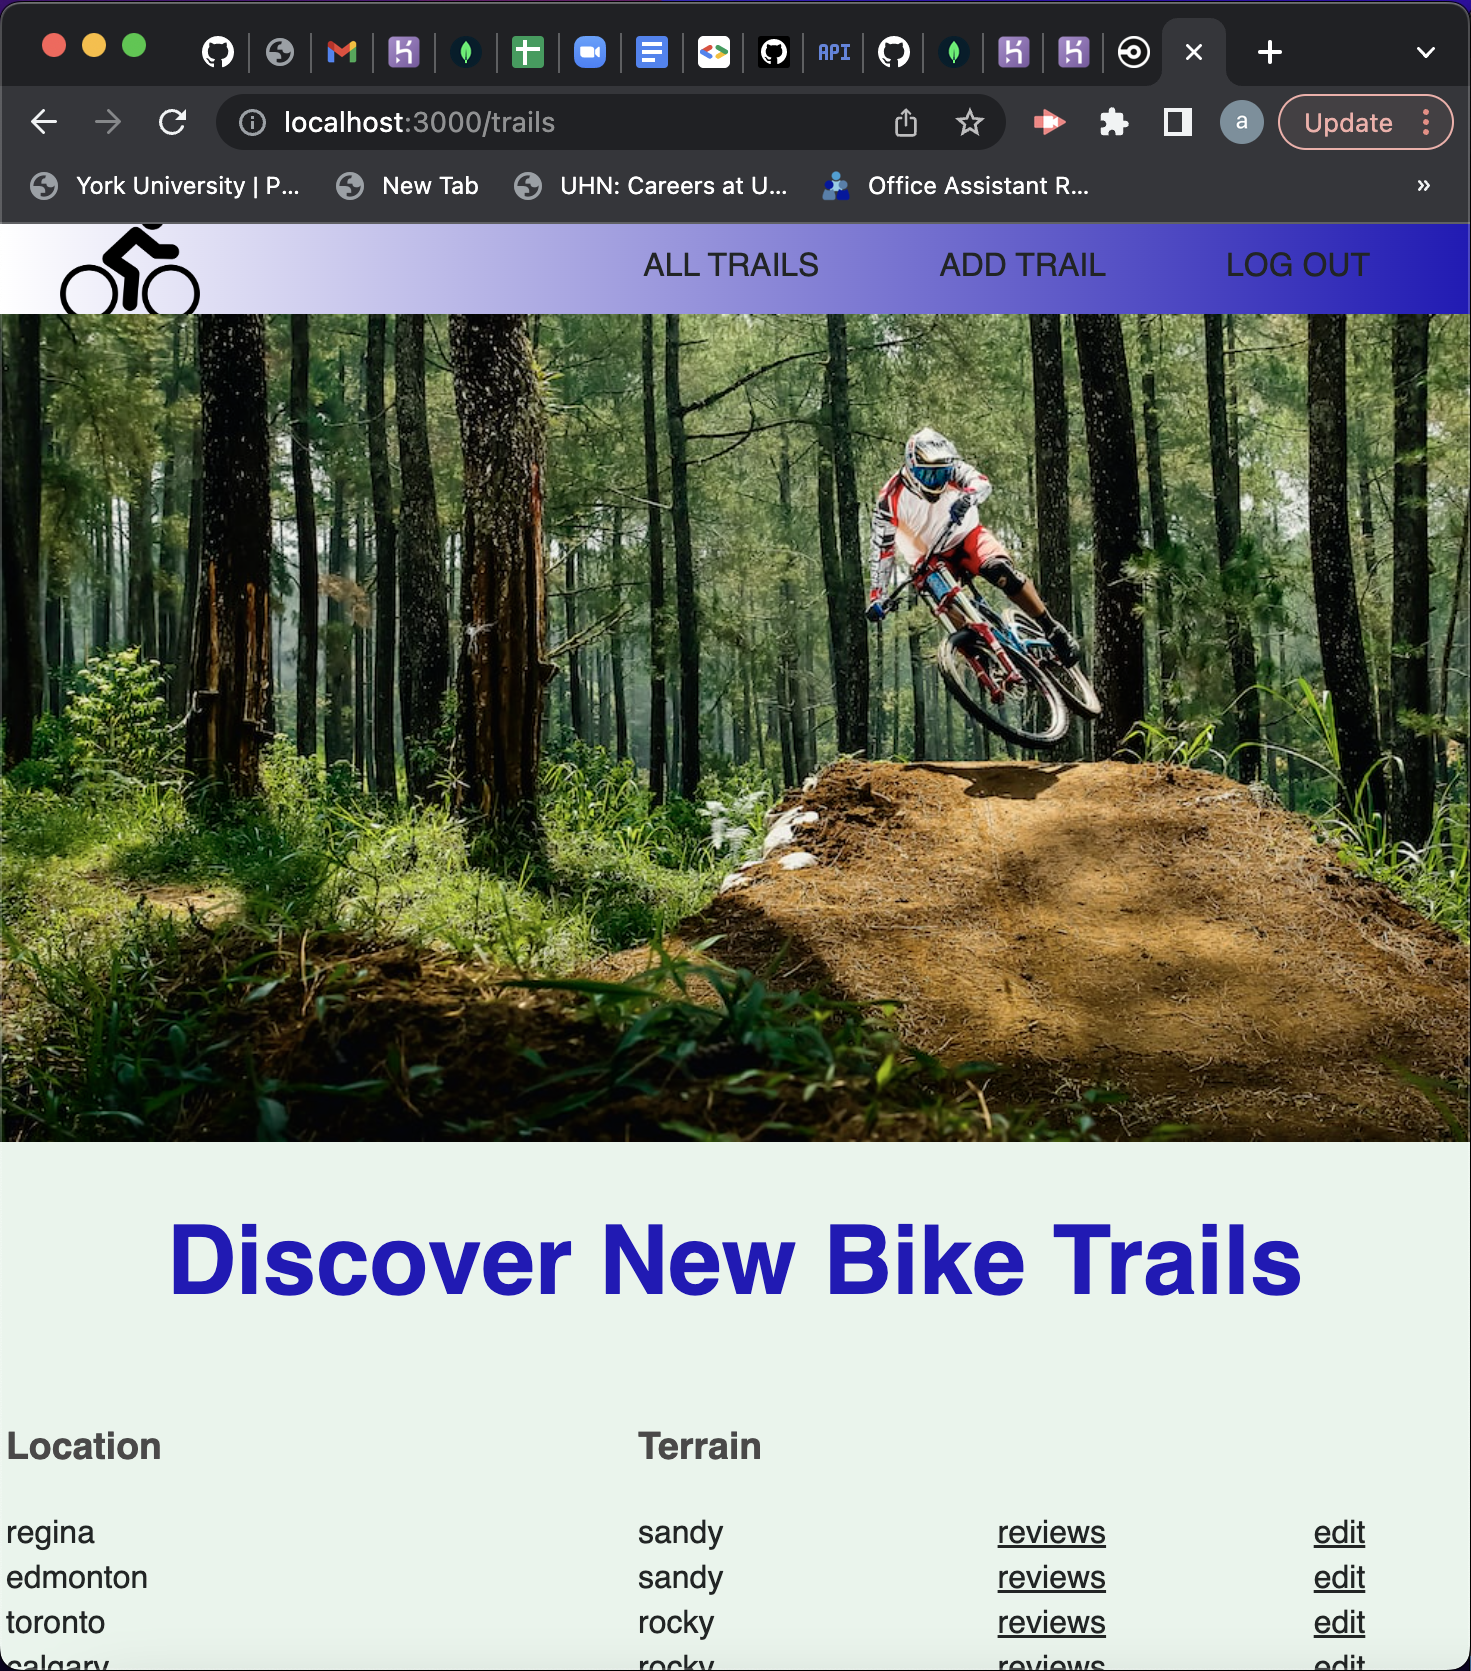Open a new tab with the plus icon

tap(1270, 52)
